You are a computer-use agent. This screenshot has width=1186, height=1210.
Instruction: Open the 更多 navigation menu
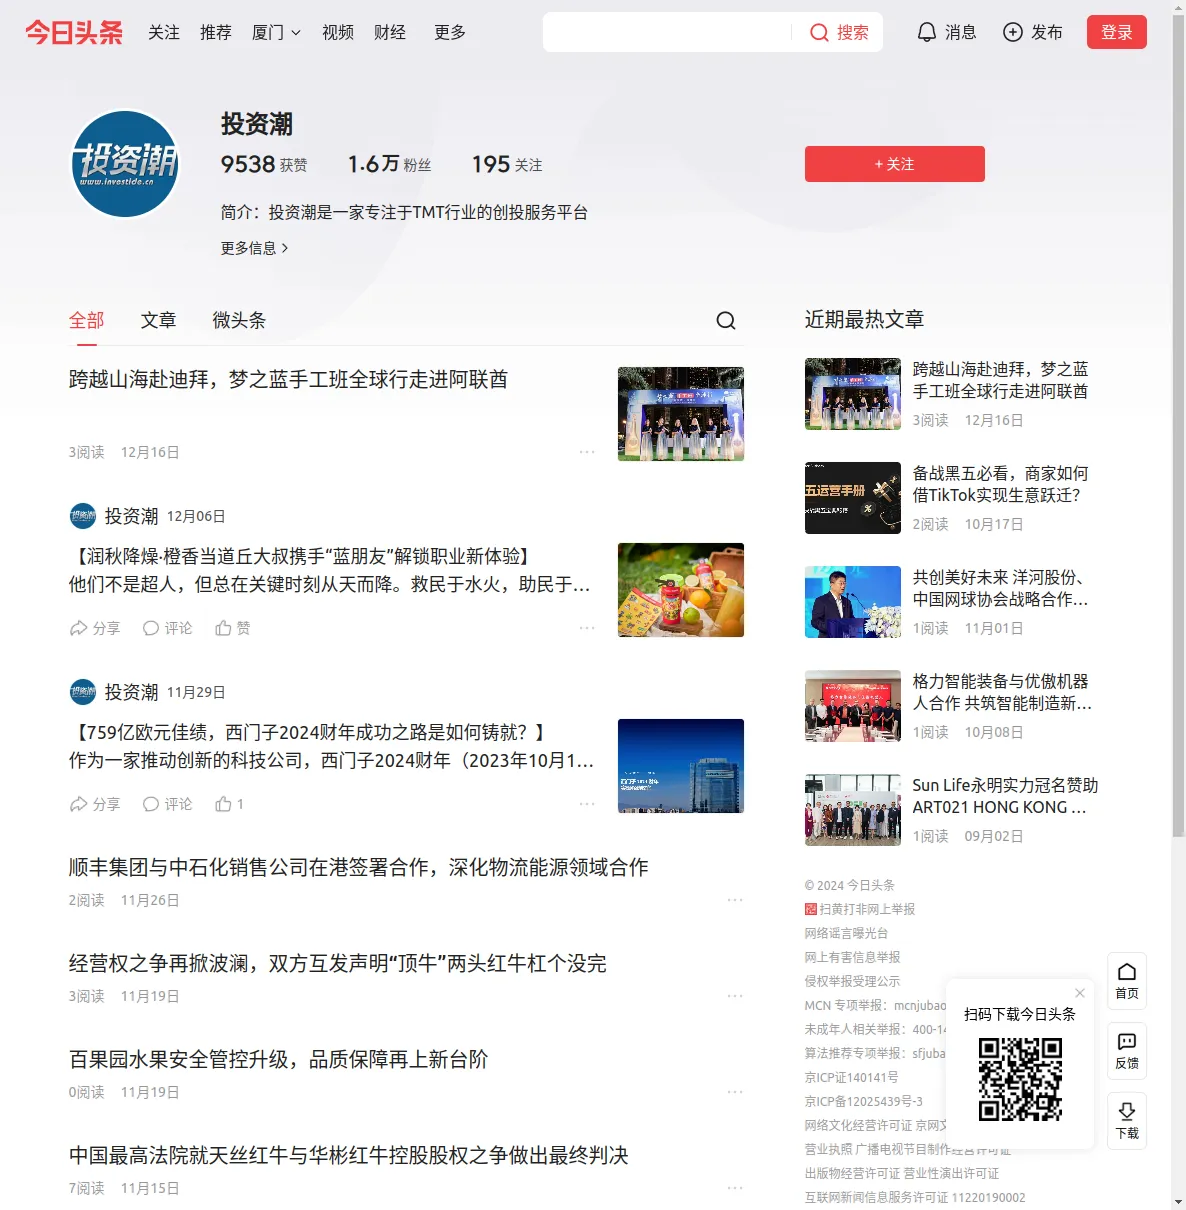coord(450,32)
